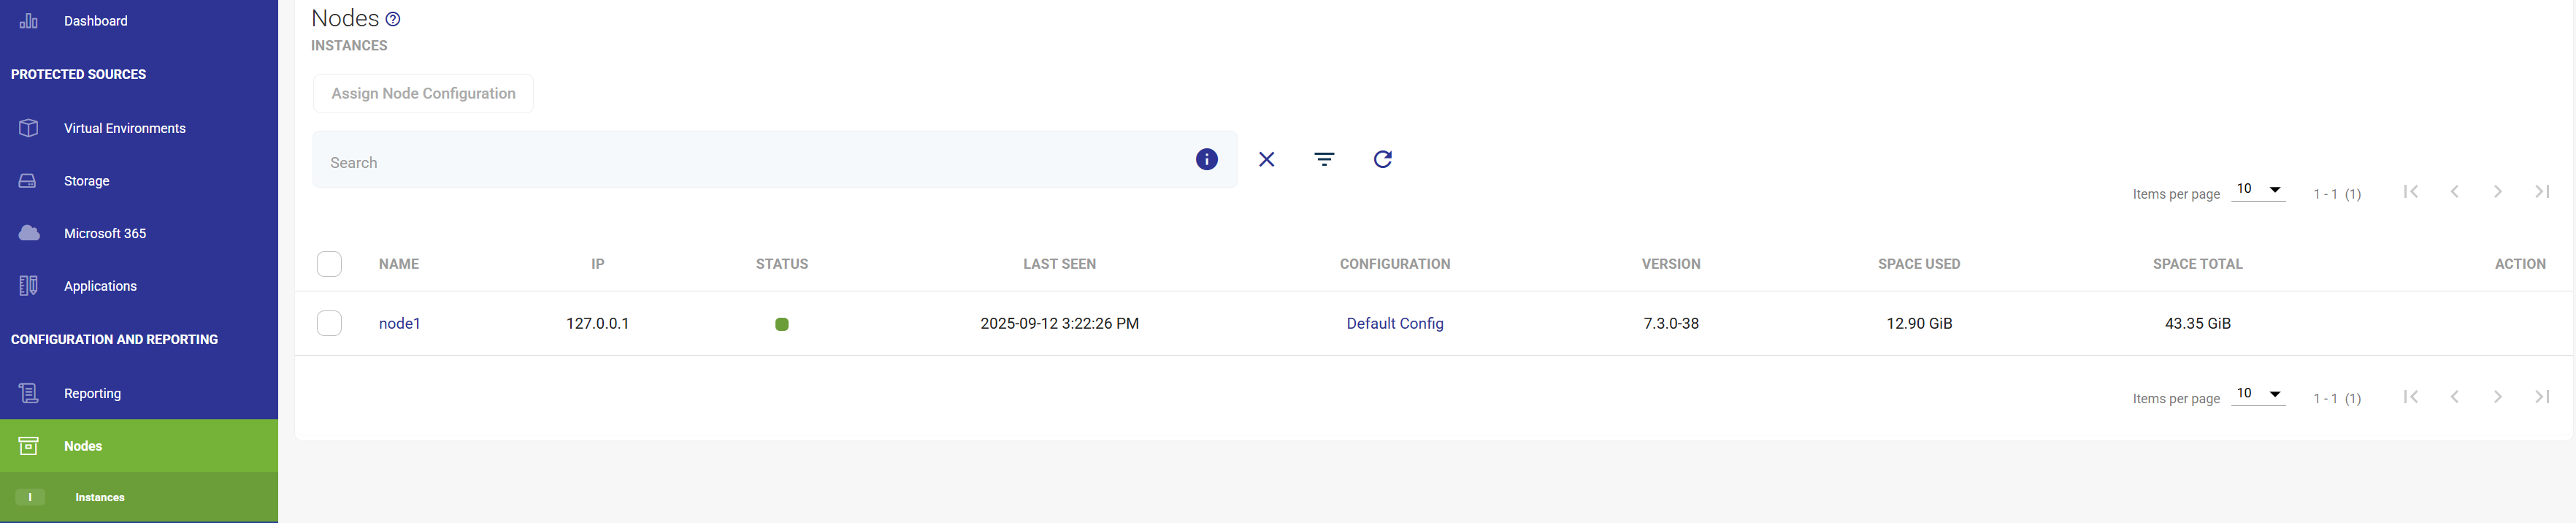Image resolution: width=2576 pixels, height=523 pixels.
Task: Refresh the nodes list
Action: coord(1382,159)
